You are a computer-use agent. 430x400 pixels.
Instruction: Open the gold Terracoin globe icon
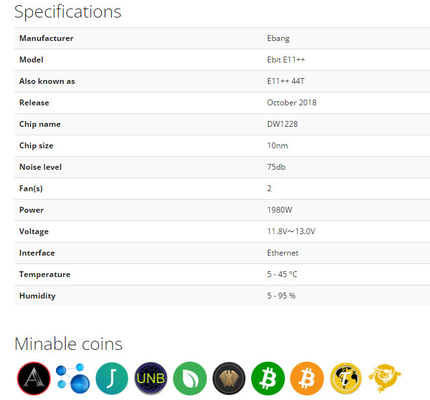pos(346,378)
